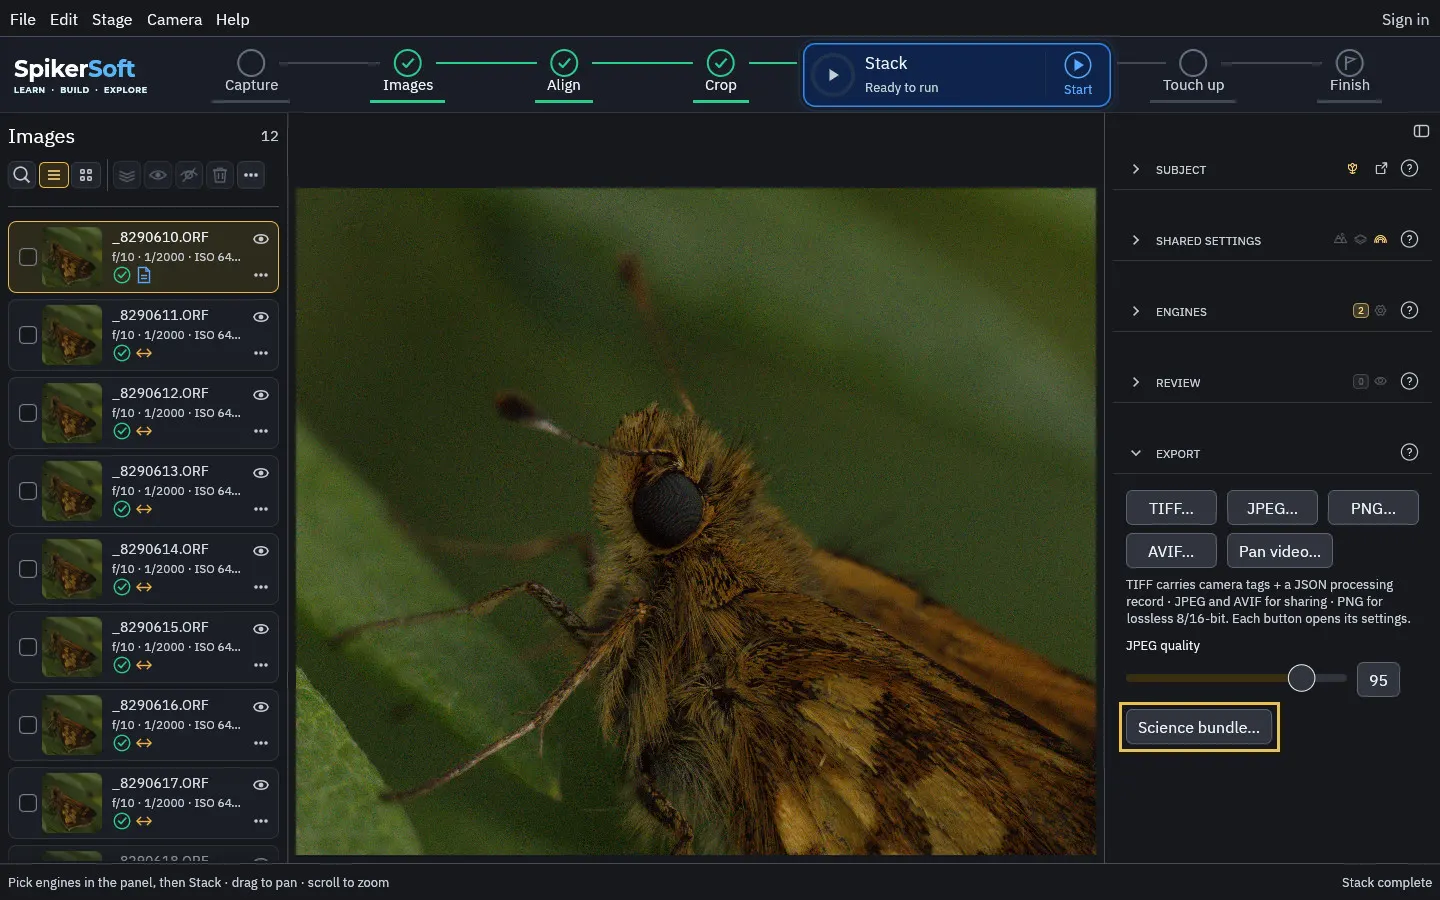The image size is (1440, 900).
Task: Click the Science bundle... button
Action: (1199, 727)
